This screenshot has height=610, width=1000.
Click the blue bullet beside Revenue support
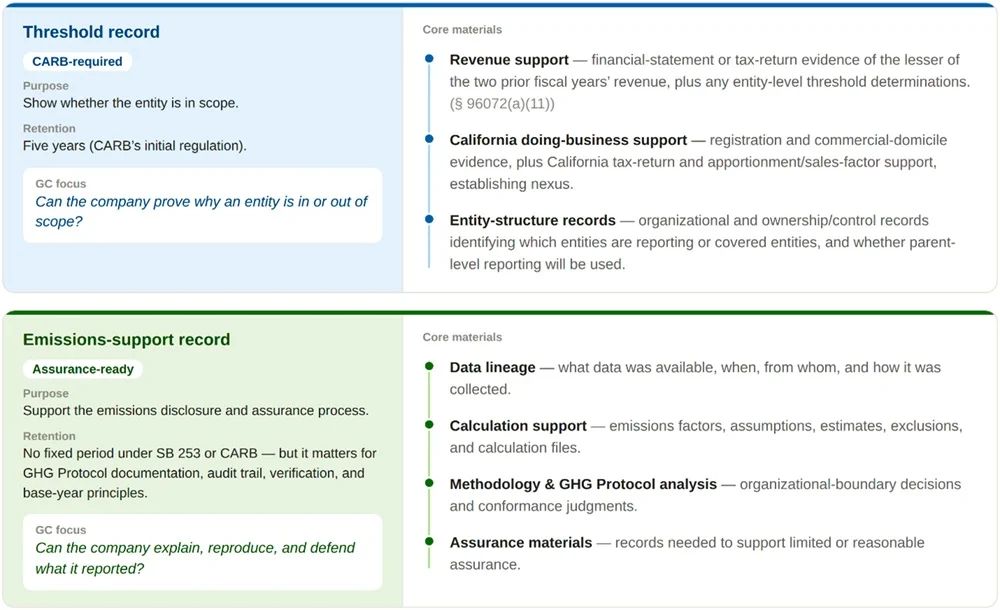point(429,59)
